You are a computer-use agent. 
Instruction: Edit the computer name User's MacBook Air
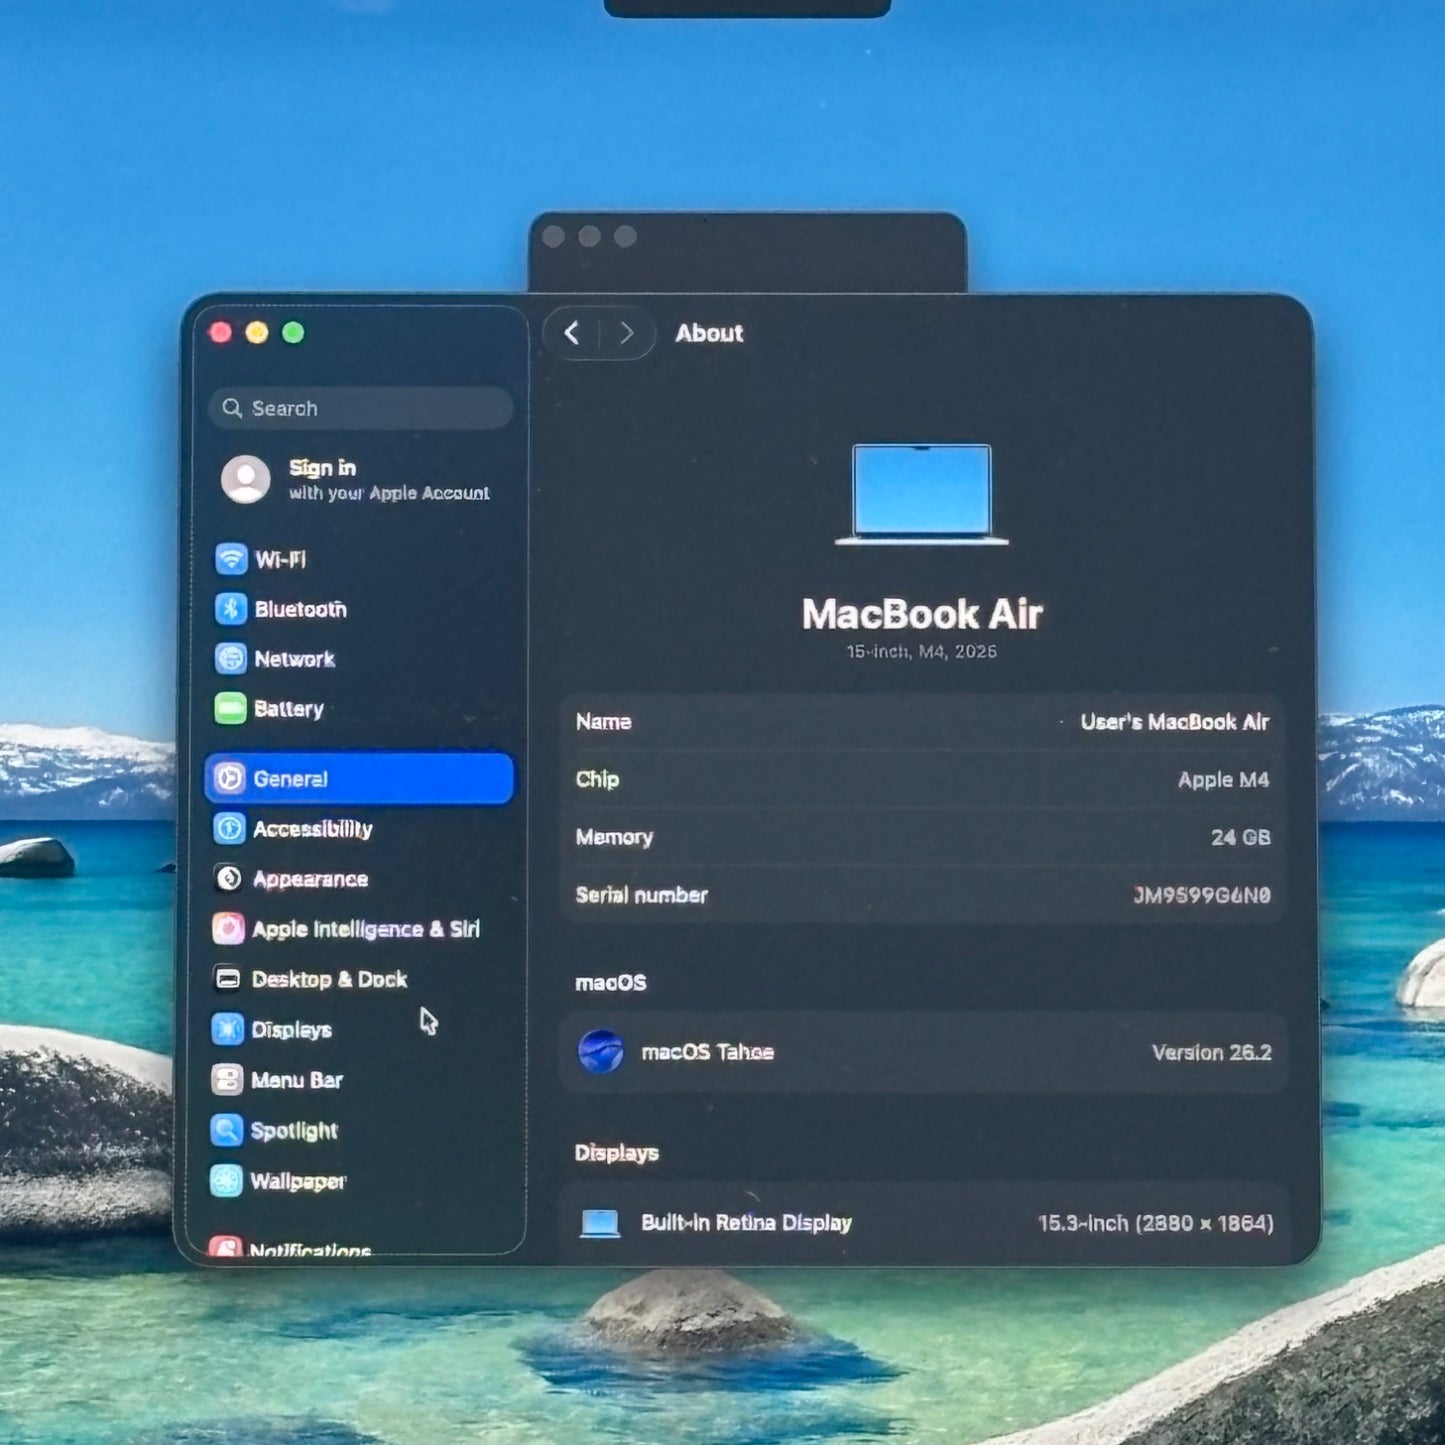pyautogui.click(x=1173, y=722)
